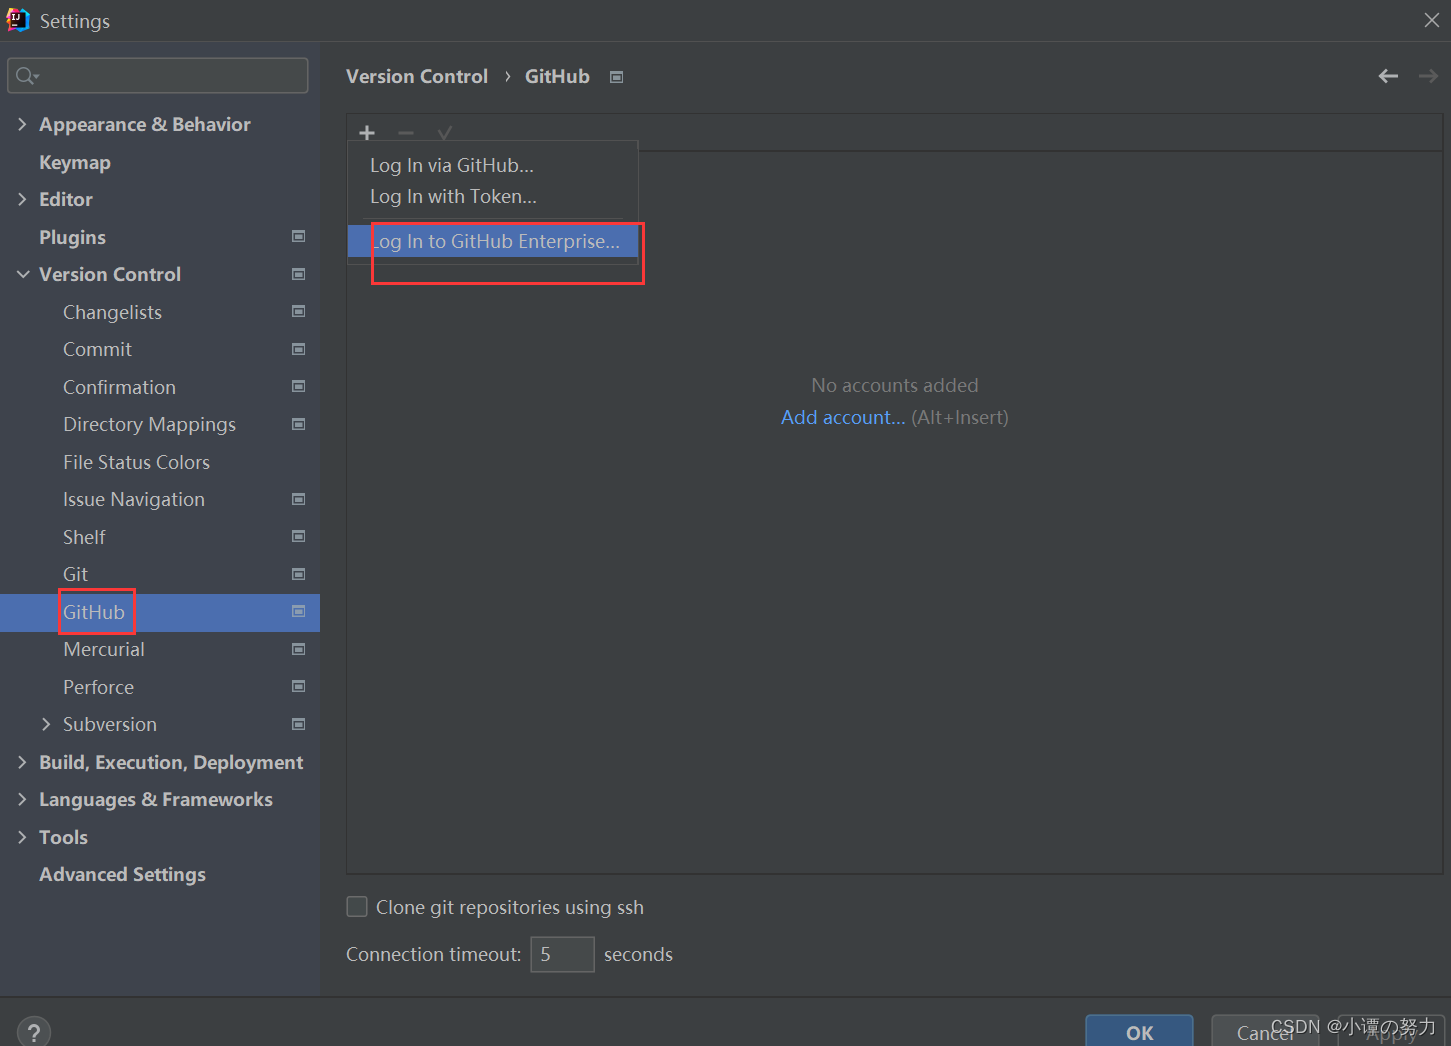Select GitHub in the tree

pyautogui.click(x=94, y=612)
